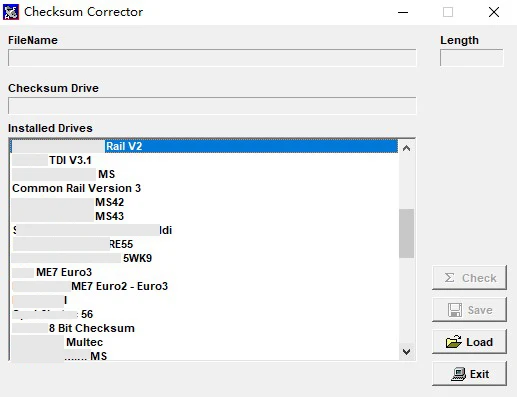Select the MS43 drive entry

point(204,216)
